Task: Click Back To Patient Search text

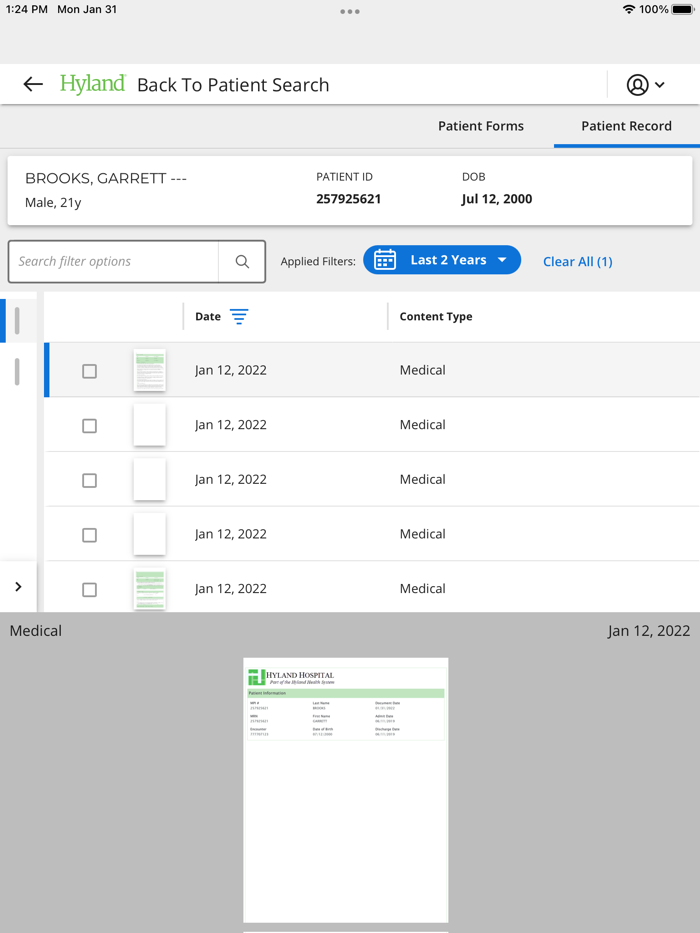Action: (x=233, y=85)
